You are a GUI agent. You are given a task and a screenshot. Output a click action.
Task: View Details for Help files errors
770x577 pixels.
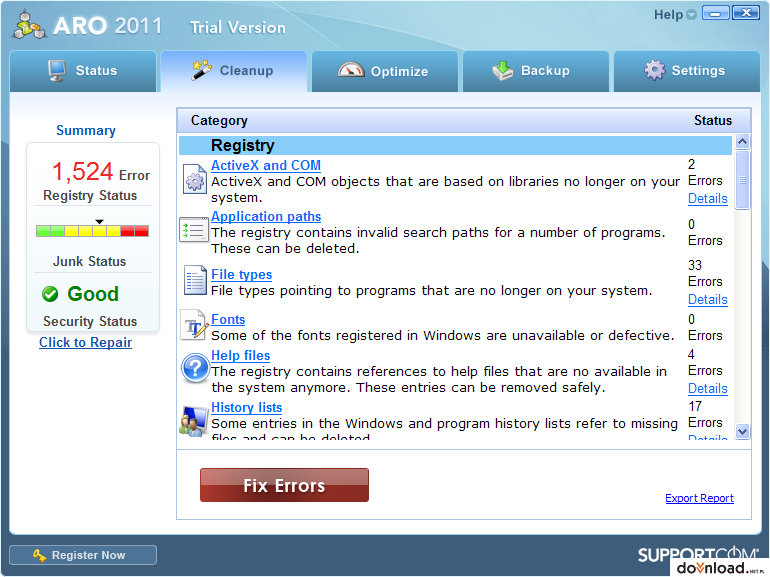point(708,388)
